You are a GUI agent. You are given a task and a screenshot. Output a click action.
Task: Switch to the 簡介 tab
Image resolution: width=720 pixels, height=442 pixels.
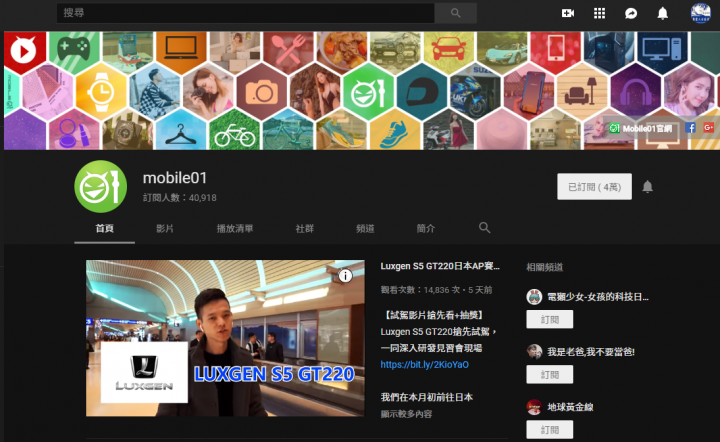click(x=426, y=228)
